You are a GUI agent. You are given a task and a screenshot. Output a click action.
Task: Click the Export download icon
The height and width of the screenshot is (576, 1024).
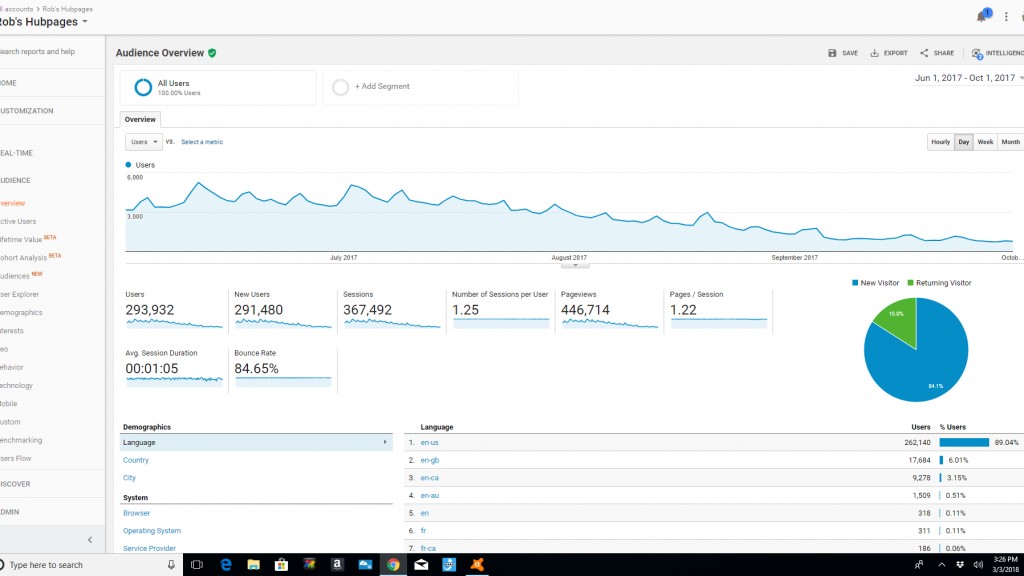pyautogui.click(x=874, y=53)
